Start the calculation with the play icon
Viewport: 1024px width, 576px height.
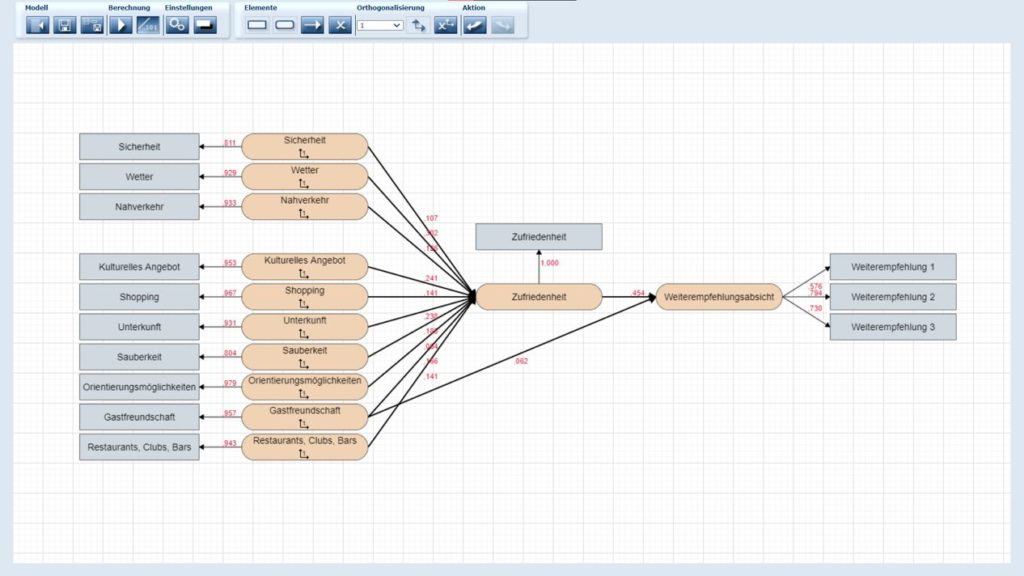coord(121,25)
